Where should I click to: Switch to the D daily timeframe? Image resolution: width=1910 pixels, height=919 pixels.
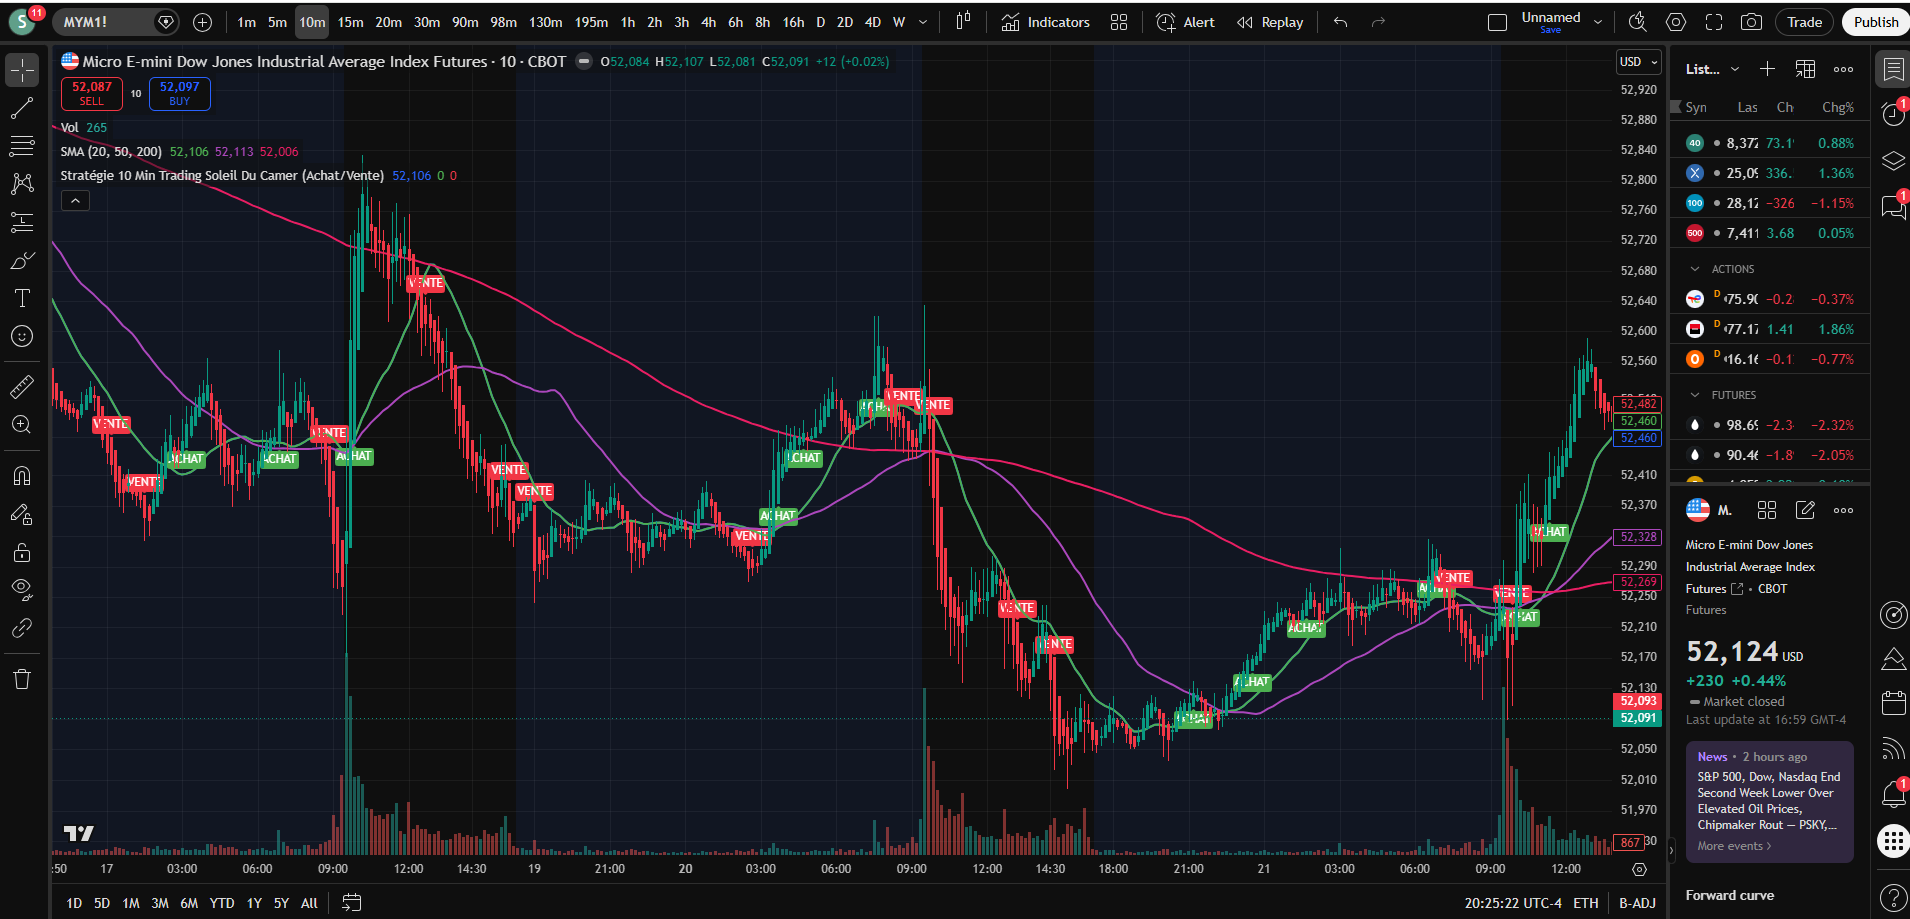tap(820, 22)
